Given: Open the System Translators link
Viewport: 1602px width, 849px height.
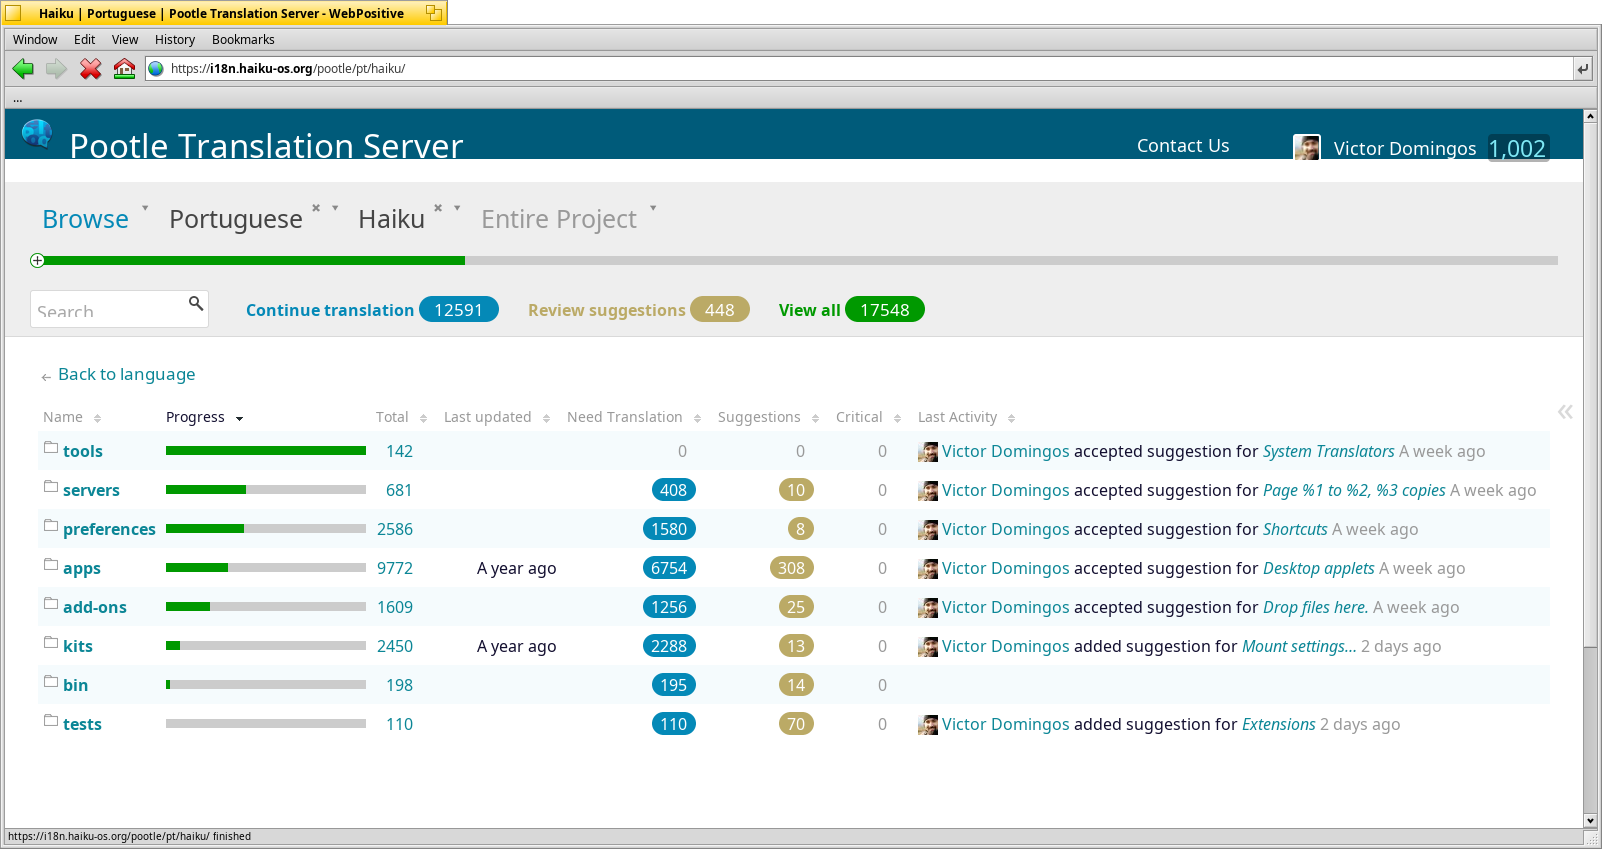Looking at the screenshot, I should pos(1328,451).
